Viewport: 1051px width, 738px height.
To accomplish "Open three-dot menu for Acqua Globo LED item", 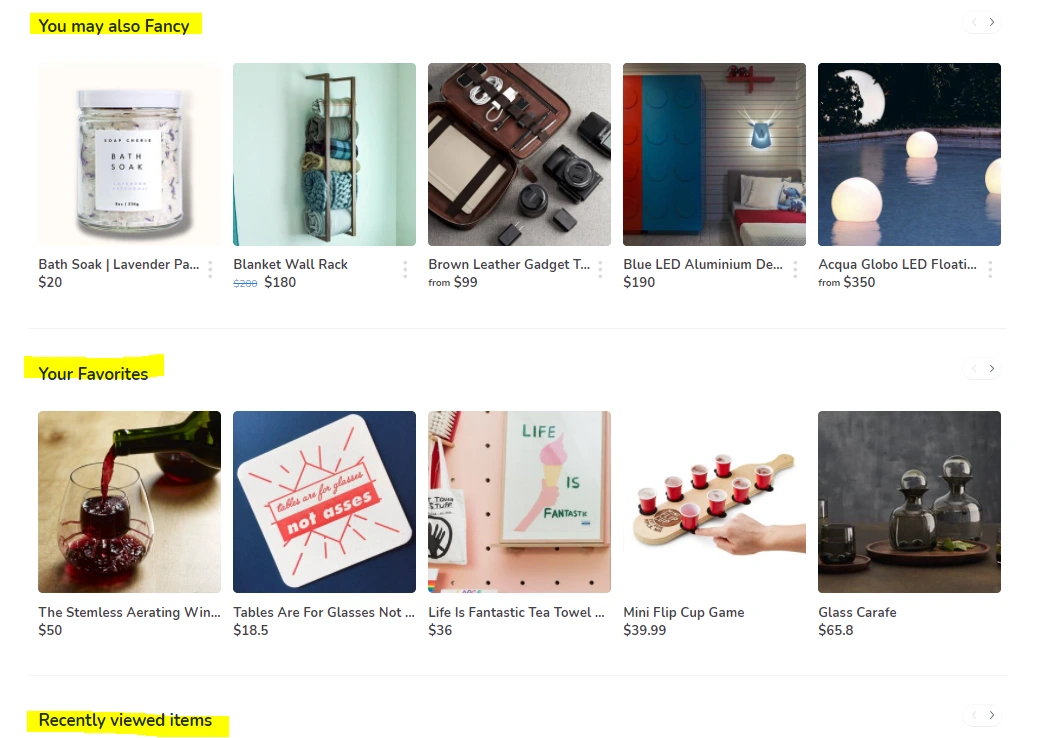I will 991,269.
